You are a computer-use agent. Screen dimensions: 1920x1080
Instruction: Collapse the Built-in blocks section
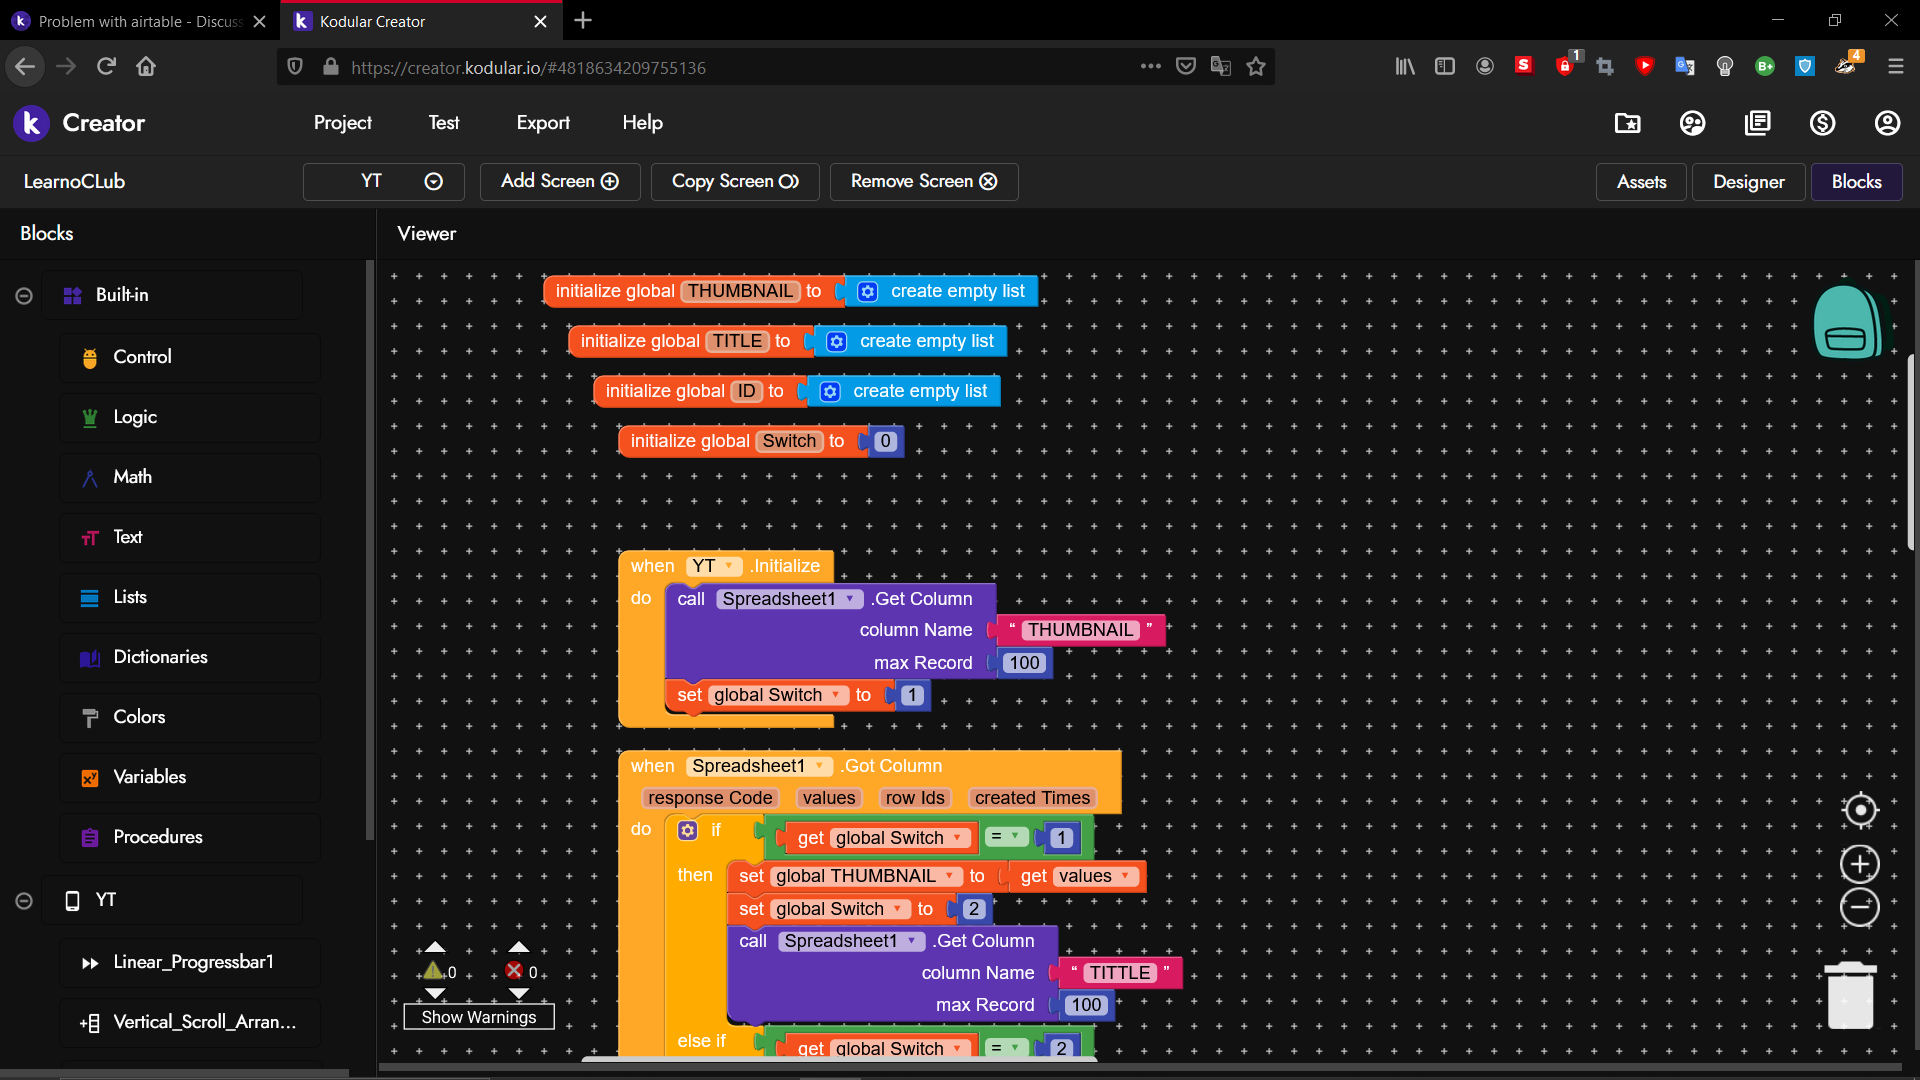(24, 296)
